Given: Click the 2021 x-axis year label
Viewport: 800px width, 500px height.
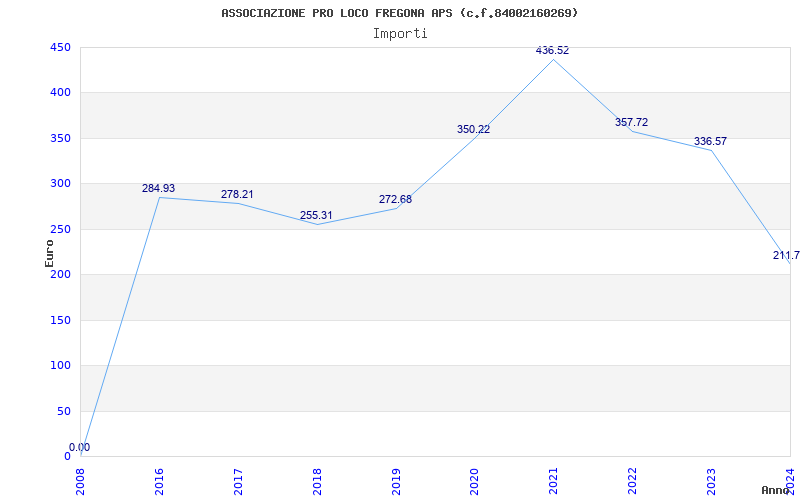Looking at the screenshot, I should [x=554, y=481].
